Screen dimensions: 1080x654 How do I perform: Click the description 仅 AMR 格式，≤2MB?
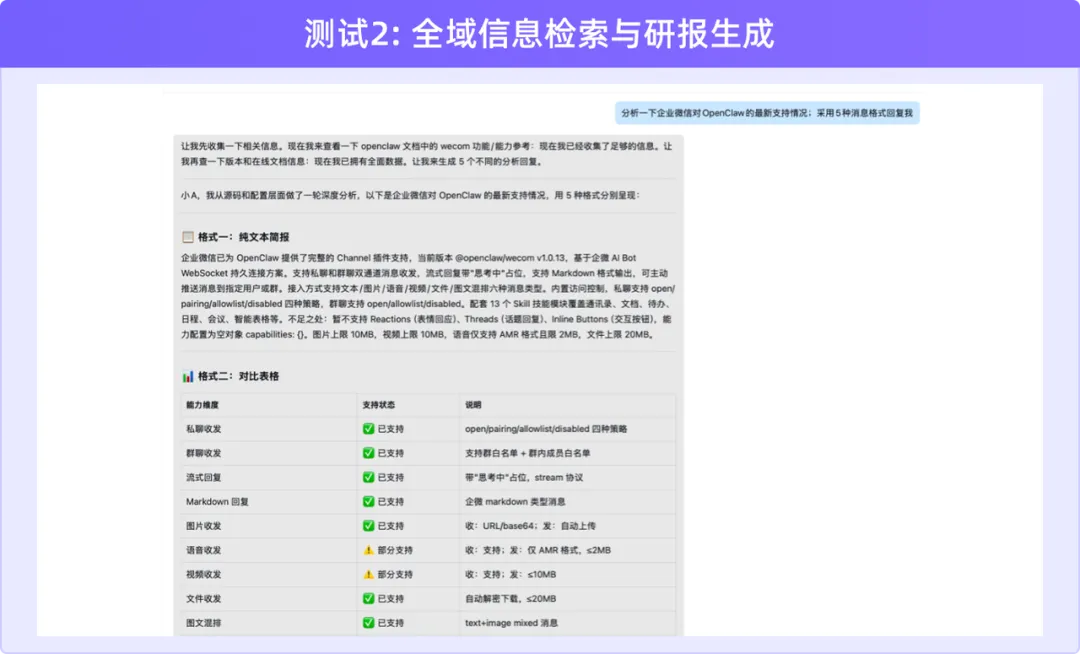click(538, 550)
